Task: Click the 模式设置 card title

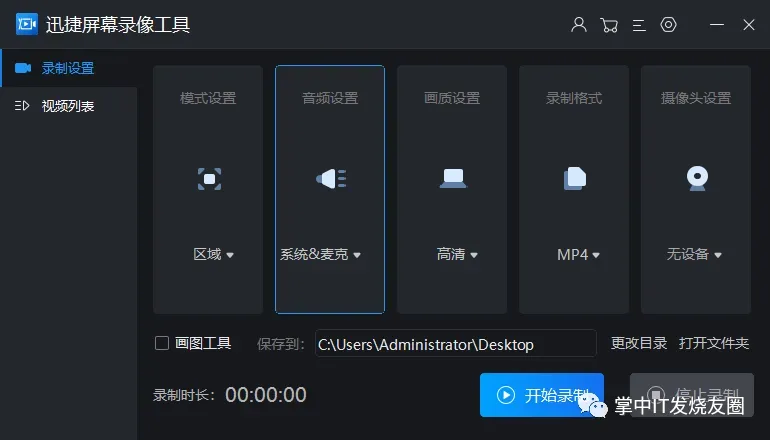Action: click(208, 98)
